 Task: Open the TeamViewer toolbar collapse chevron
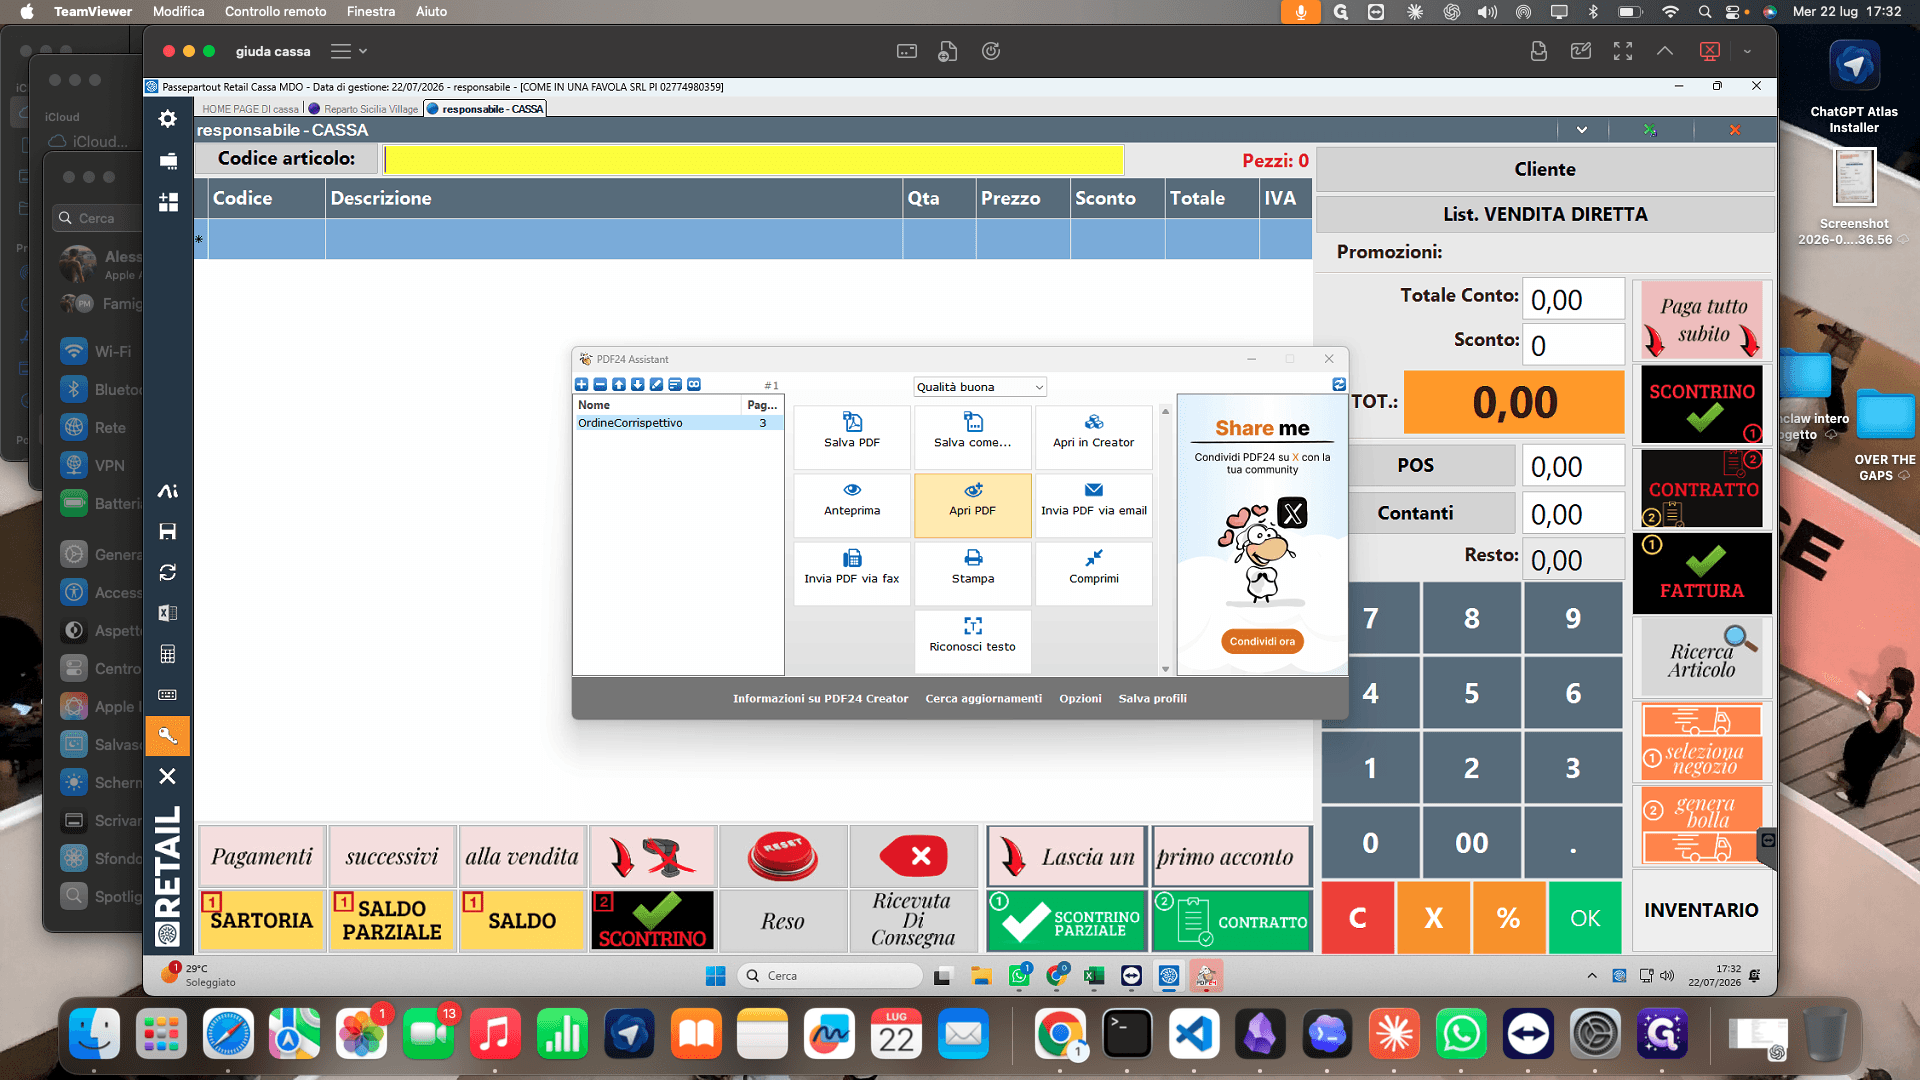1665,51
